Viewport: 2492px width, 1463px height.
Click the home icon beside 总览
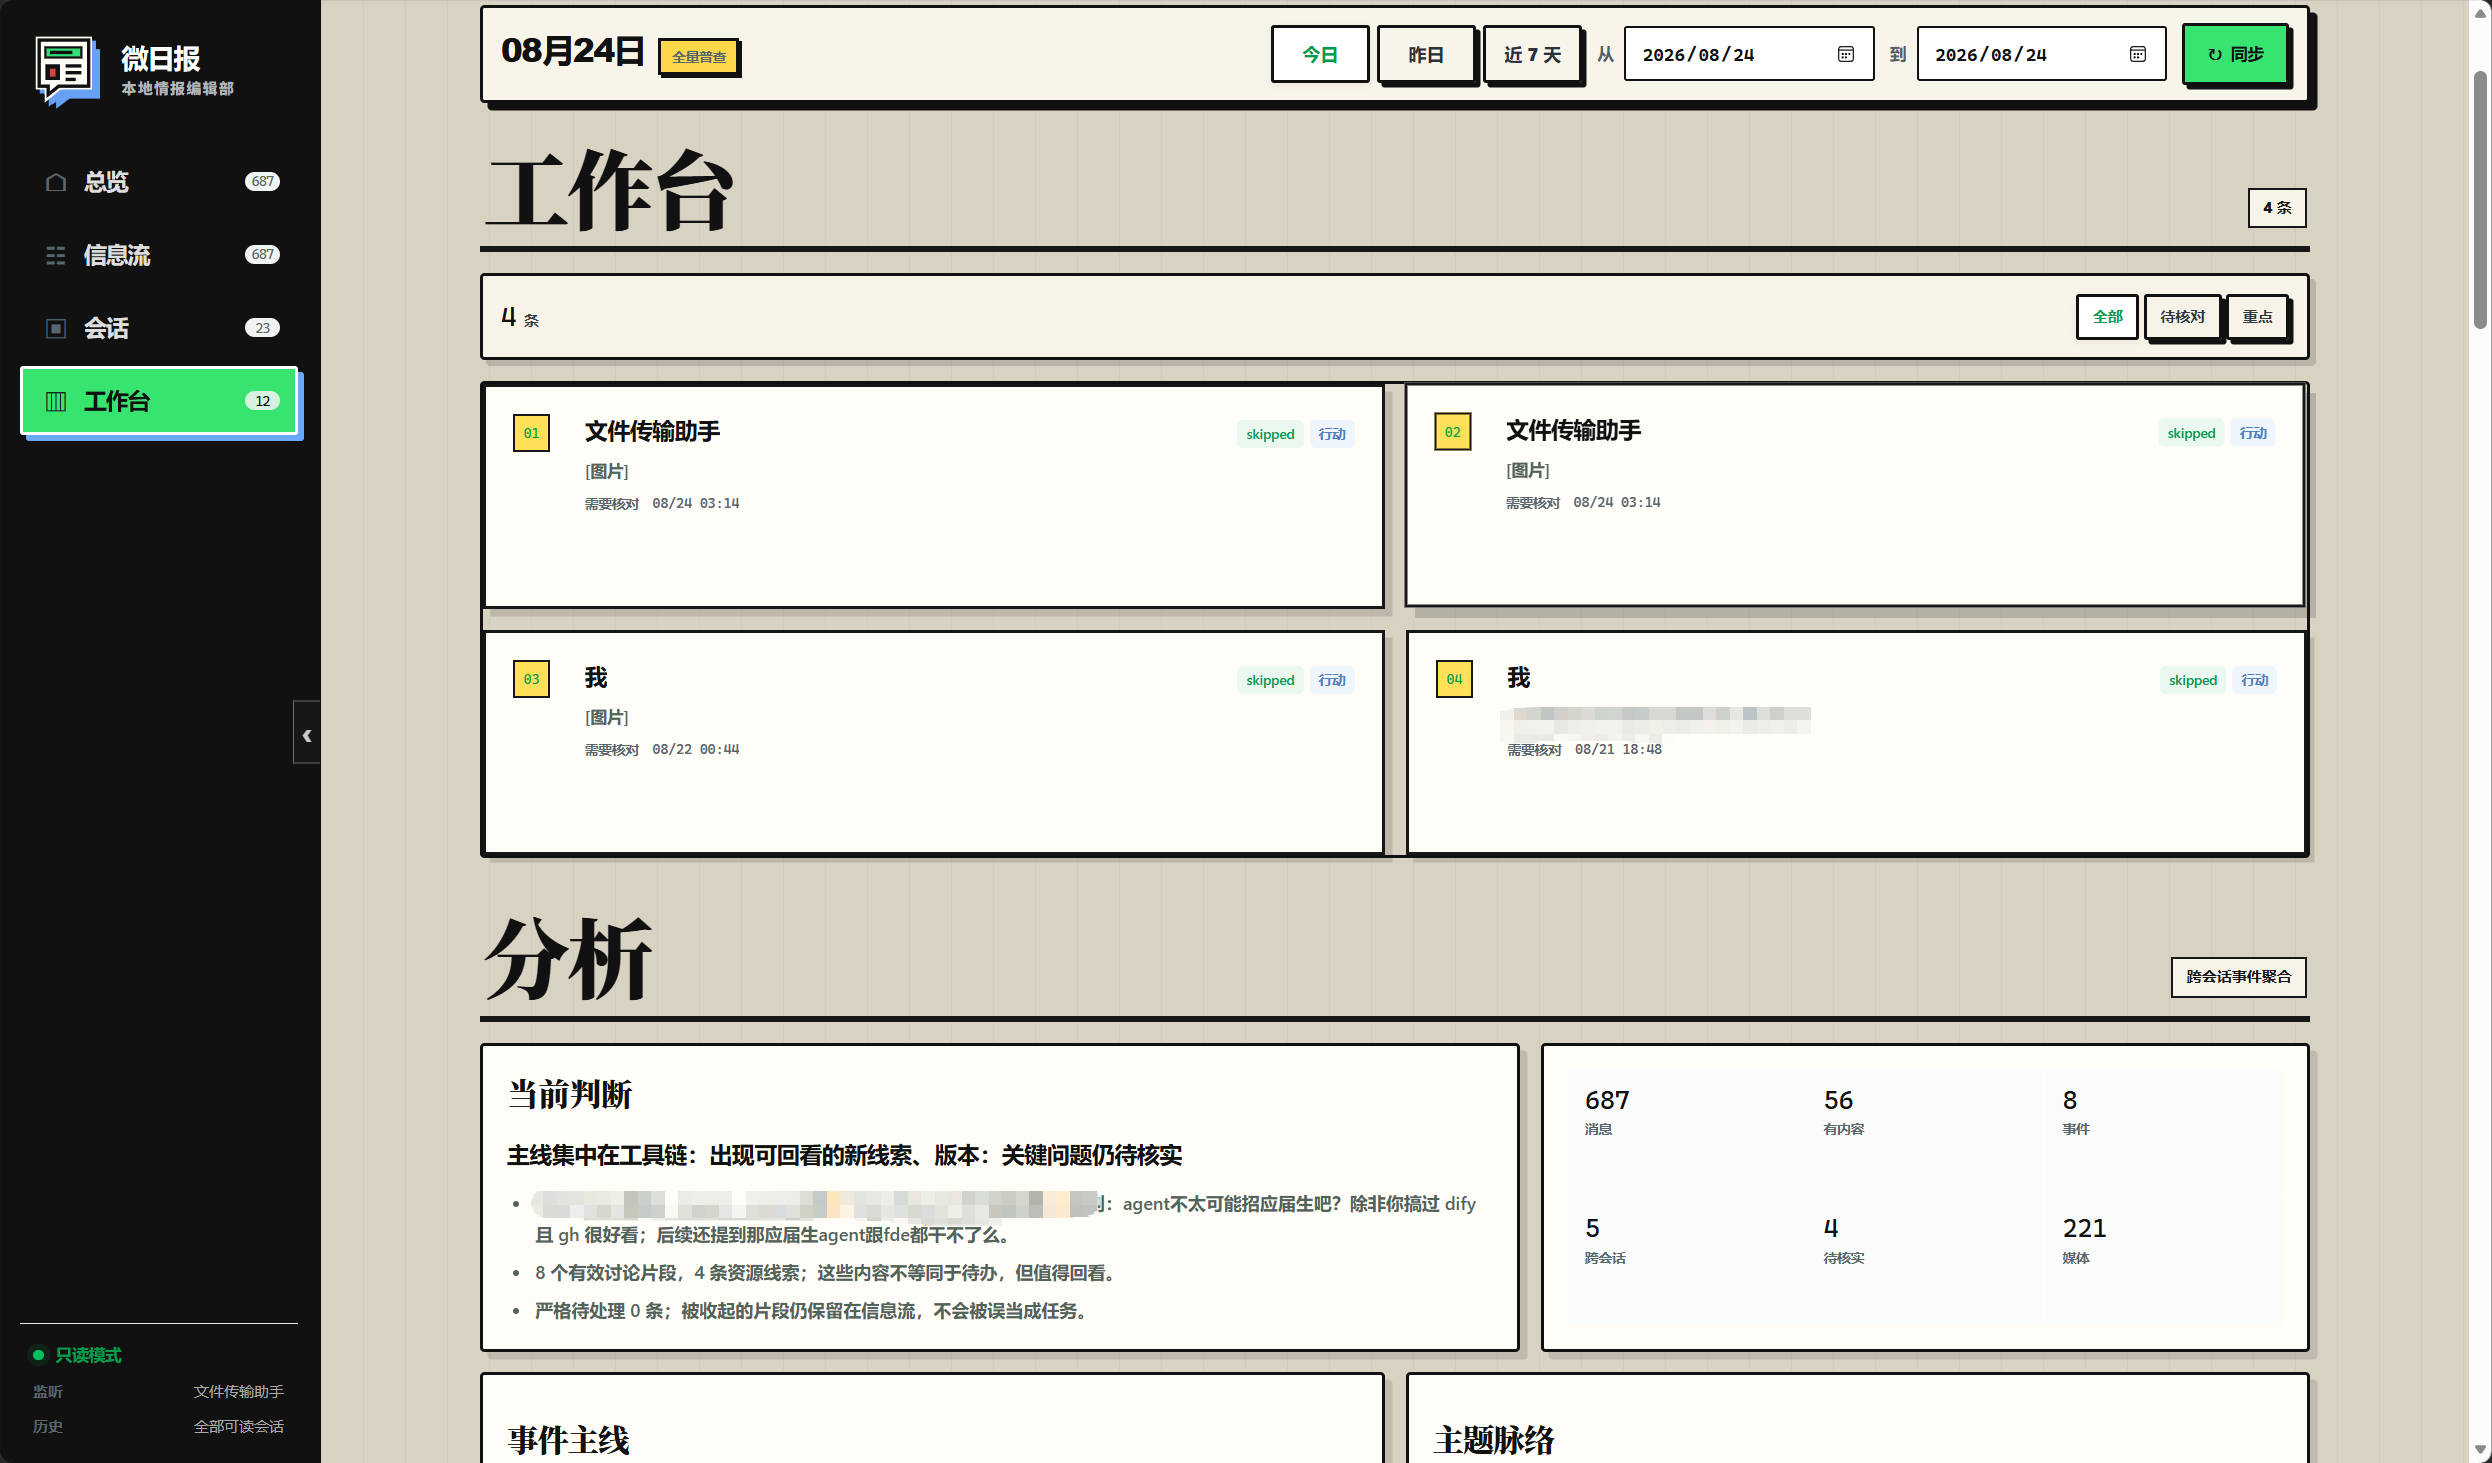tap(56, 182)
